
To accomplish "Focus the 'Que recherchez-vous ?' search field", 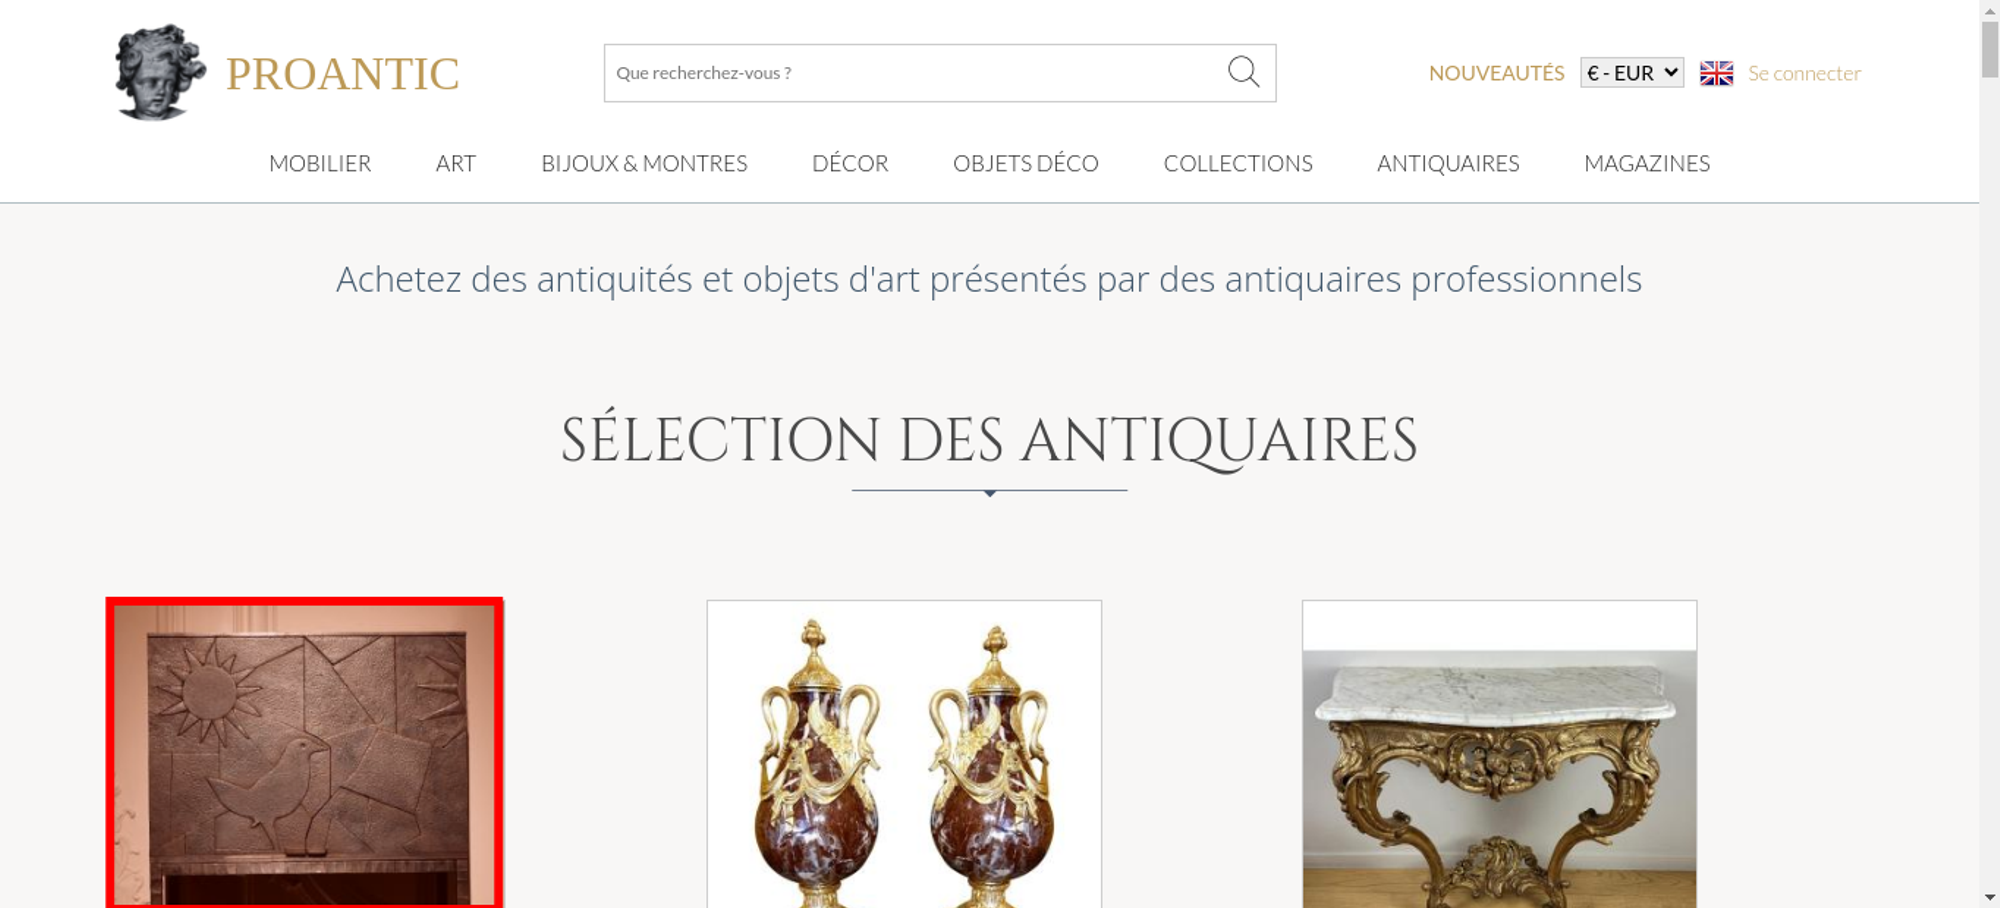I will pyautogui.click(x=915, y=73).
